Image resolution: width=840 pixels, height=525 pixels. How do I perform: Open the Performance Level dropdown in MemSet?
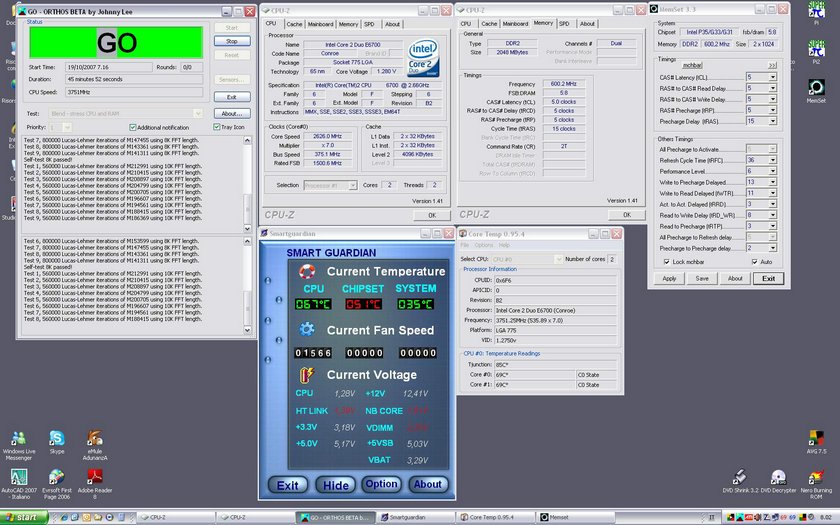click(772, 171)
